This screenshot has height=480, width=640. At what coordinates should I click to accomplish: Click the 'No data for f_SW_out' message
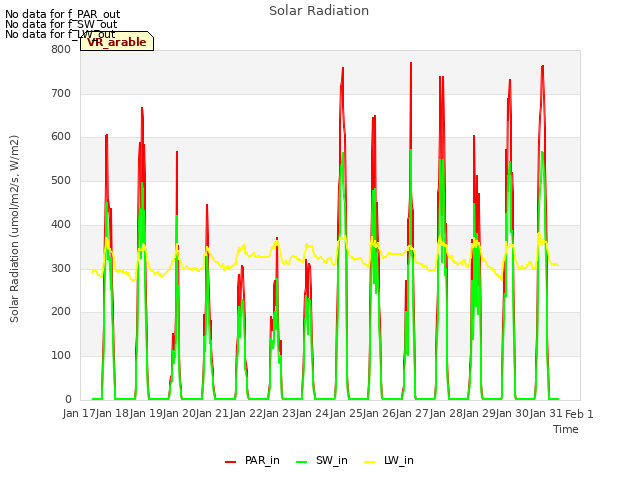tap(61, 24)
